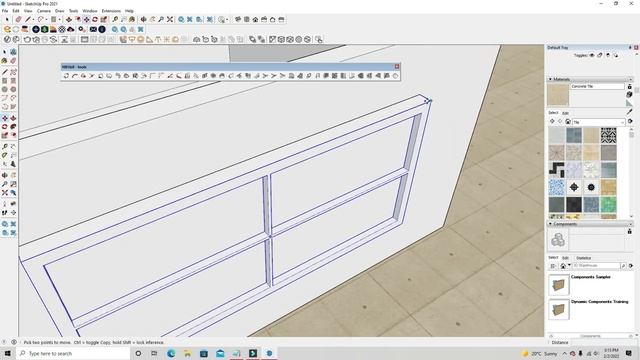Select the Rotate tool in left toolbar
This screenshot has height=360, width=640.
pos(5,127)
